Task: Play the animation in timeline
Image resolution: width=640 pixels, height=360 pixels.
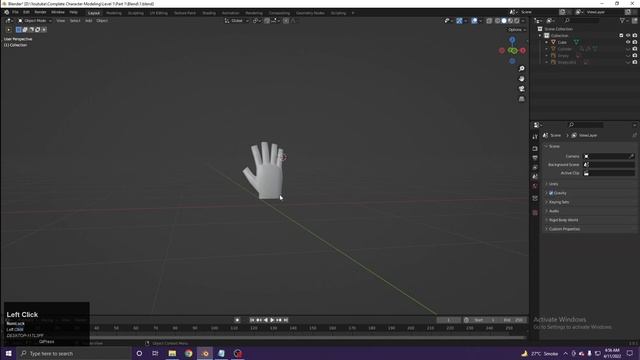Action: coord(272,320)
